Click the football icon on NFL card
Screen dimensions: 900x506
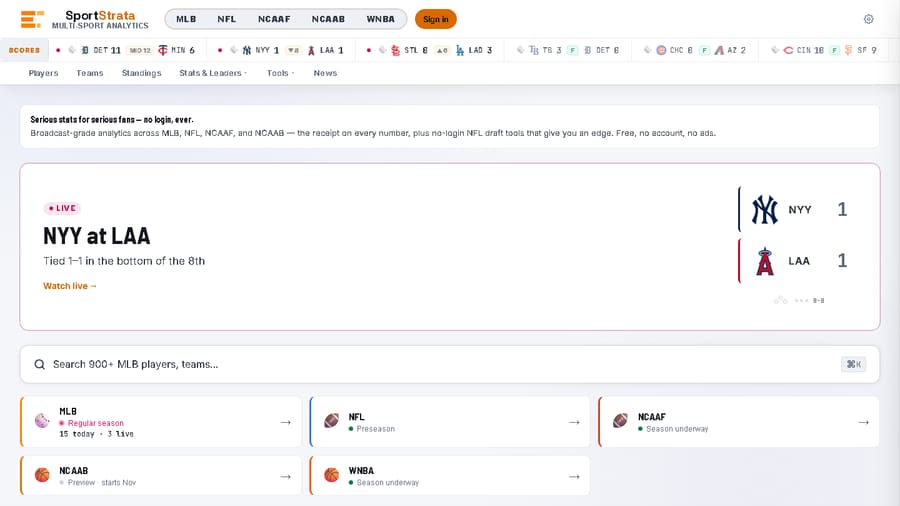tap(332, 421)
